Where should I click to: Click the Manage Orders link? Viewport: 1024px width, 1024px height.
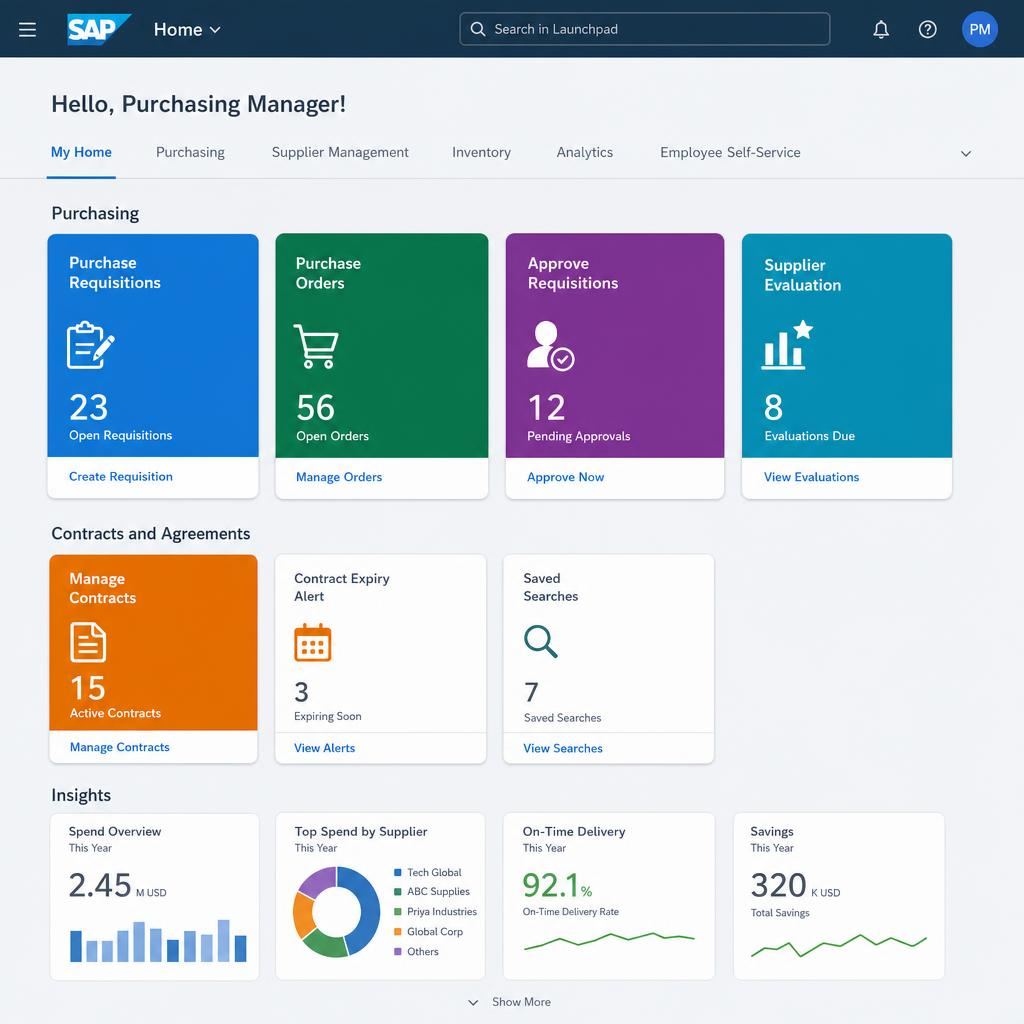339,477
